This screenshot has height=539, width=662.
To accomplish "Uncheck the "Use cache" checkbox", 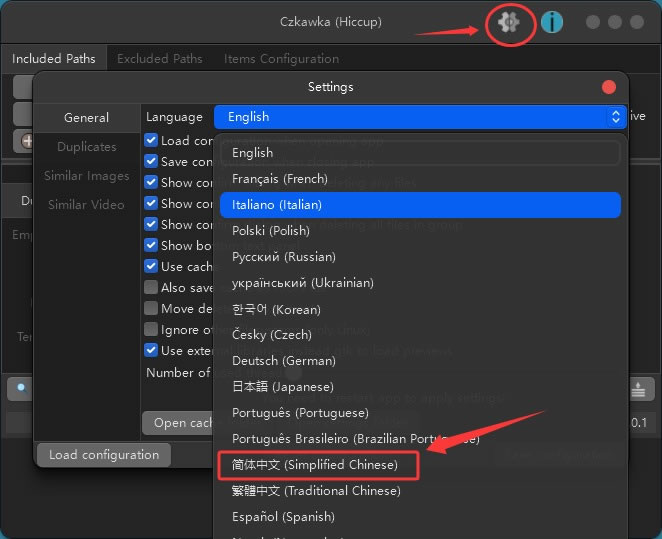I will coord(152,267).
